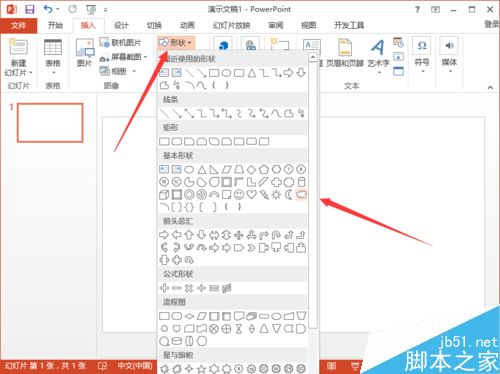
Task: Click the 登录 sign-in link
Action: [492, 24]
